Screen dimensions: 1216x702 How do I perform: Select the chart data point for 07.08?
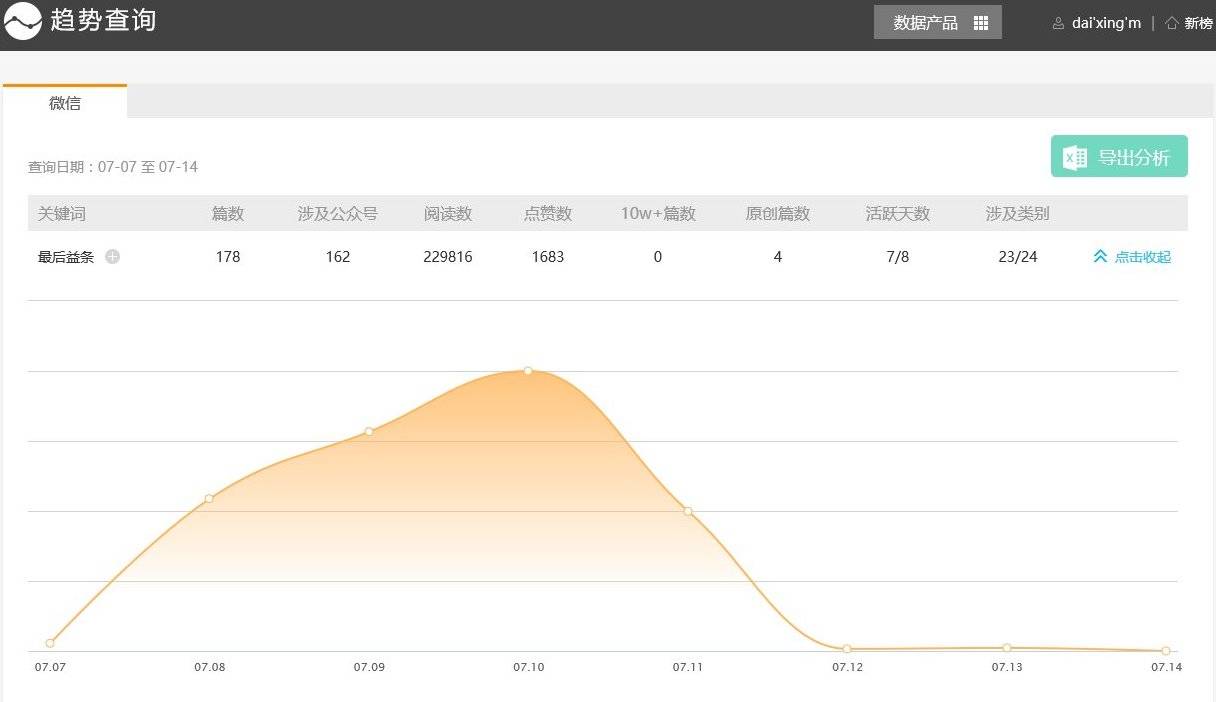209,498
